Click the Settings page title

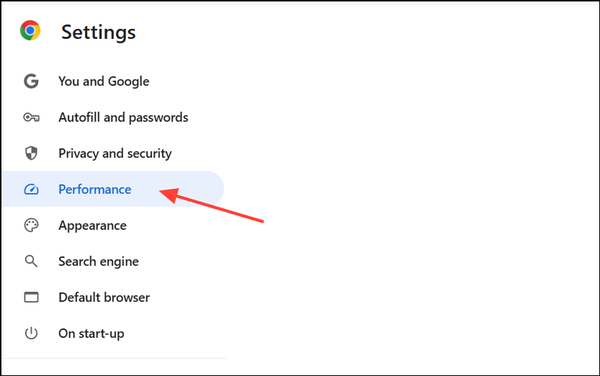point(98,32)
